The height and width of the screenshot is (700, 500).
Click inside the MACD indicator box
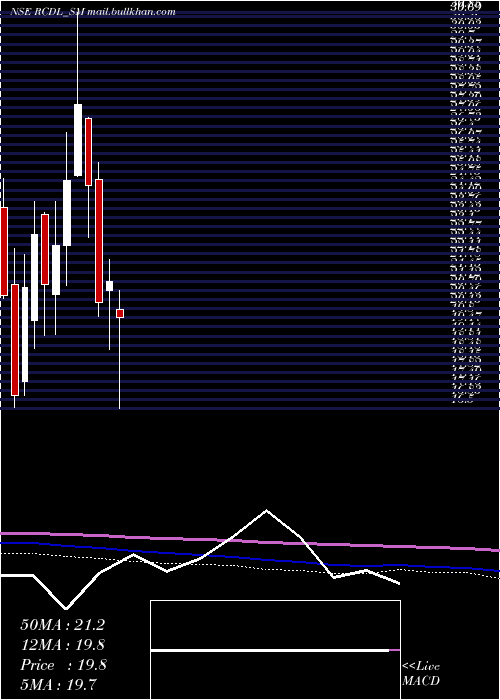[275, 650]
